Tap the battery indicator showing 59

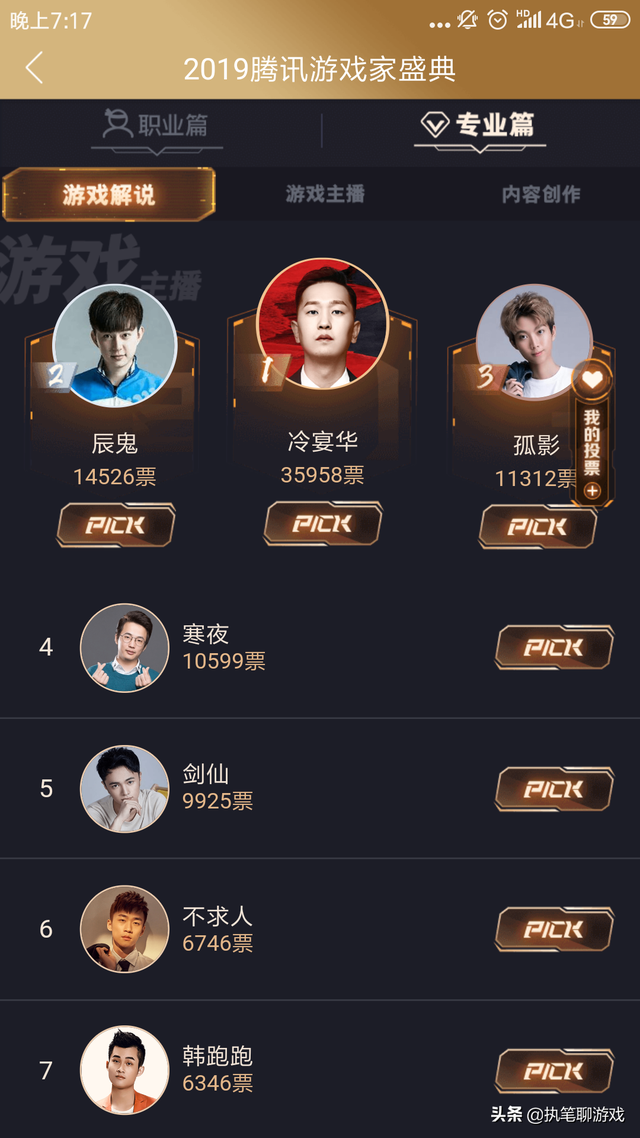coord(610,20)
